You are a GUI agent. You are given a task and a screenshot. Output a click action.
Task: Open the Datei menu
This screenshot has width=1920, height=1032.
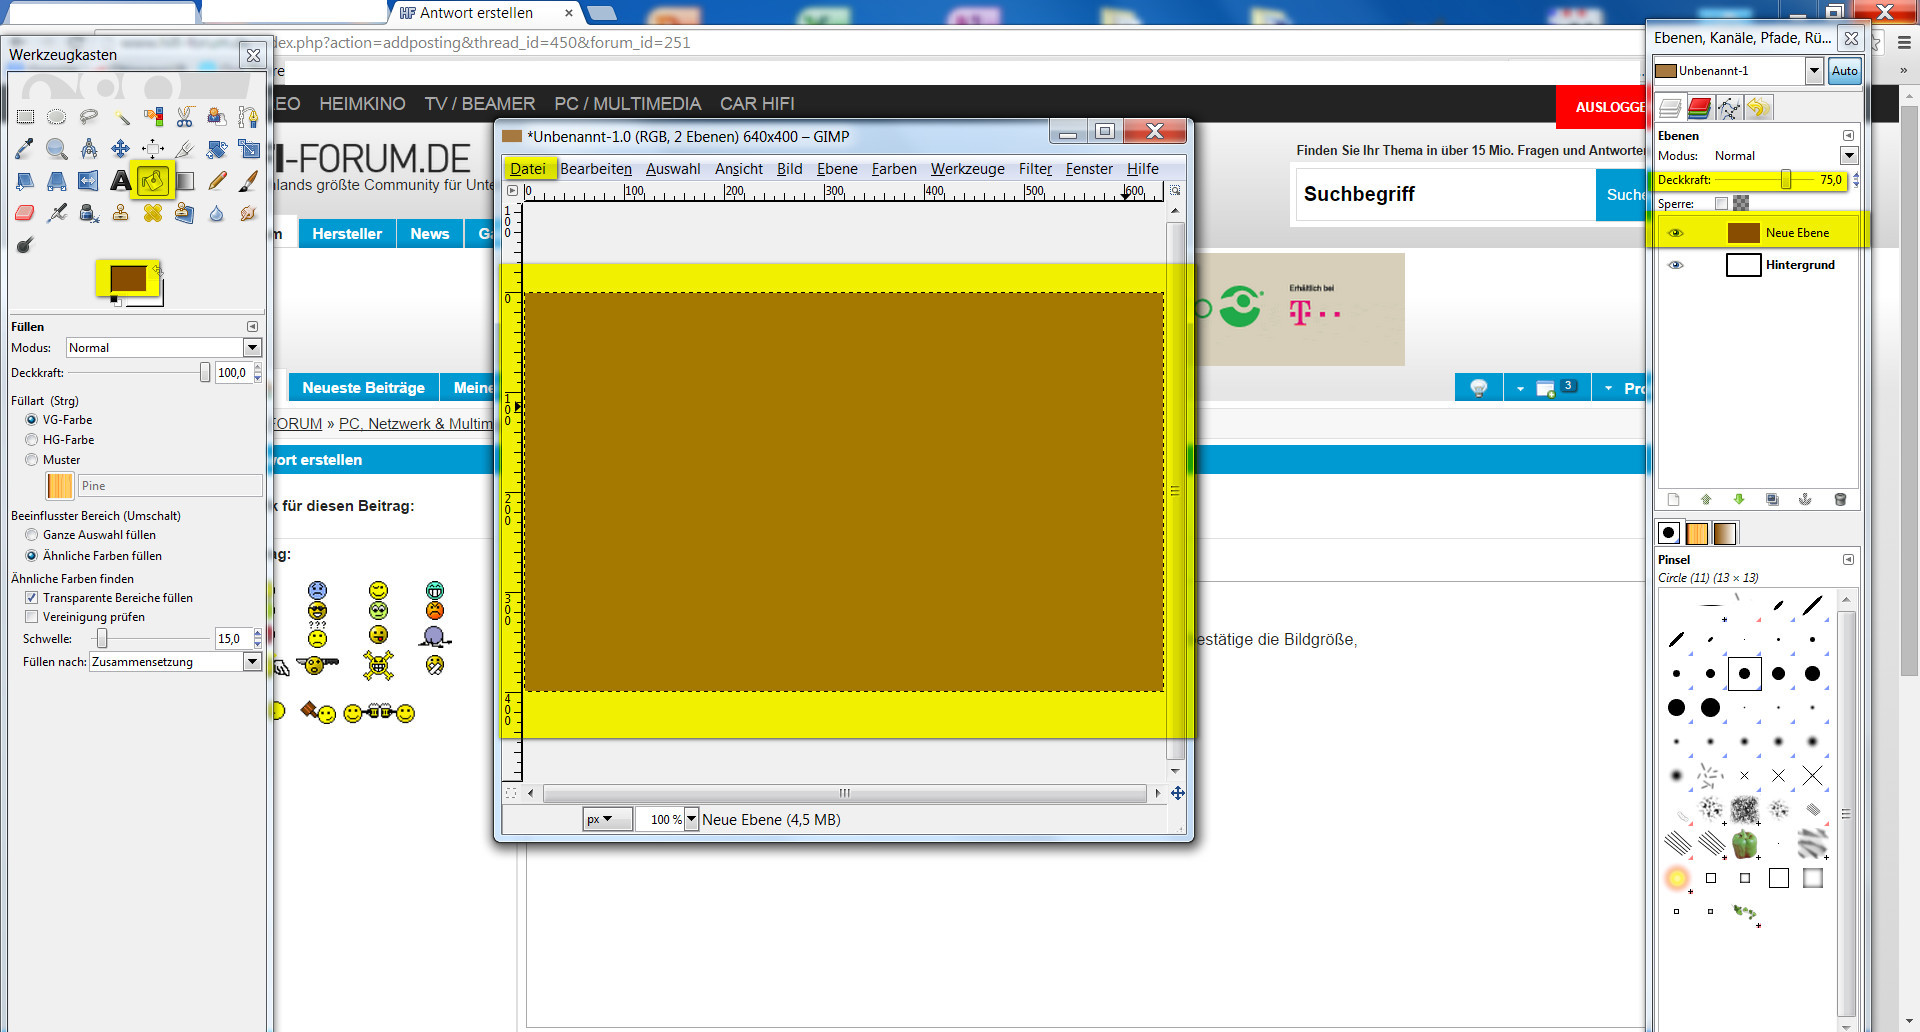point(528,169)
